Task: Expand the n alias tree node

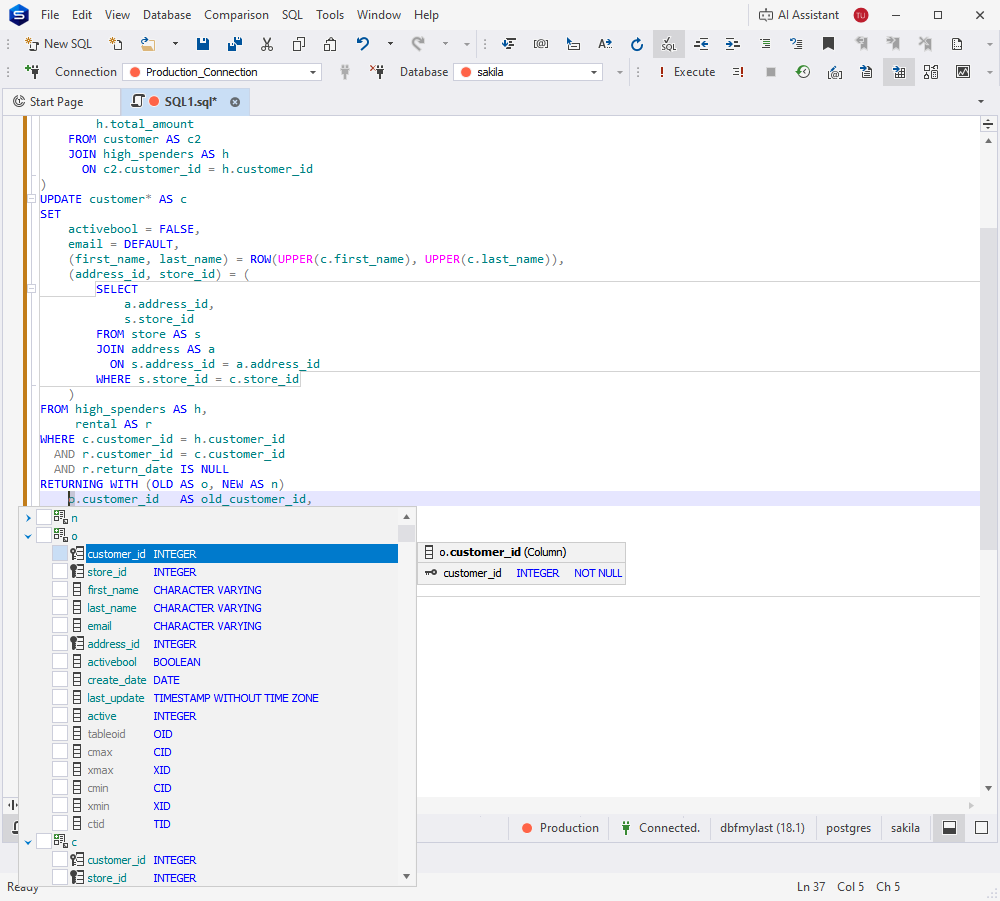Action: pos(28,518)
